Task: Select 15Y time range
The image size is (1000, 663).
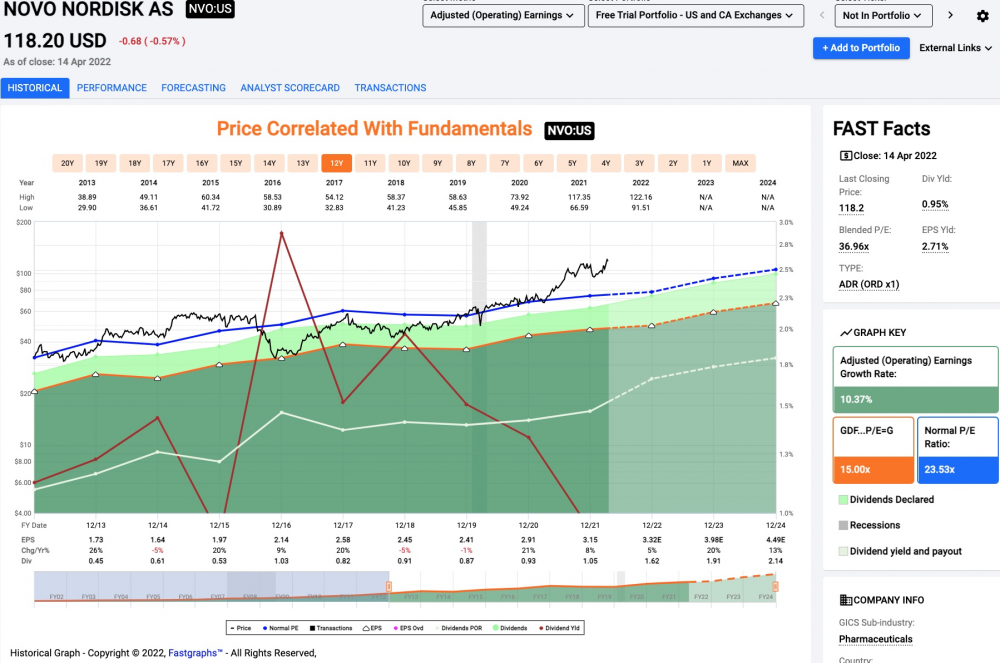Action: coord(236,163)
